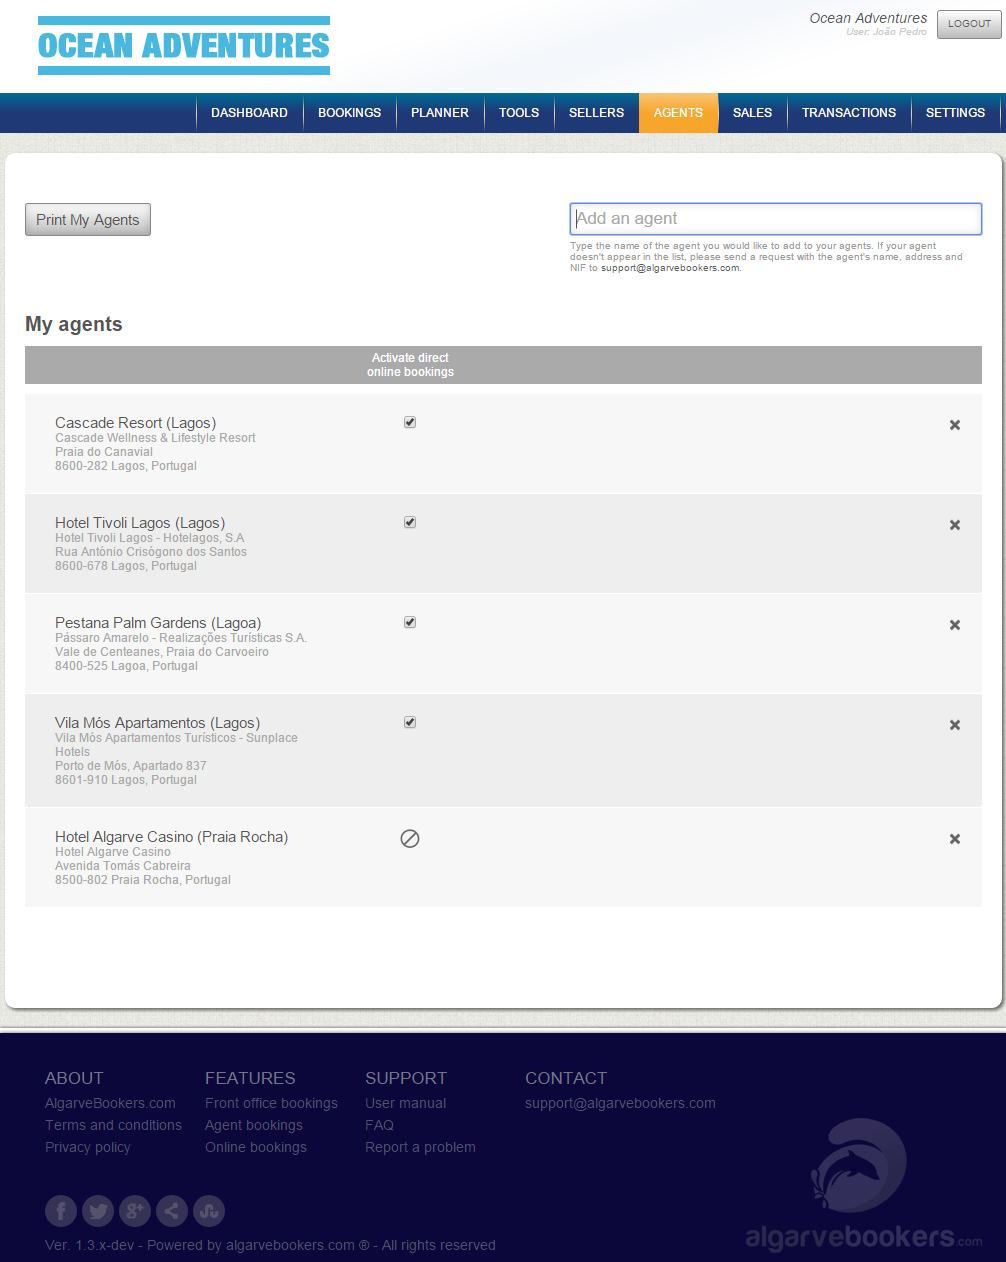
Task: Remove Hotel Tivoli Lagos agent
Action: (955, 525)
